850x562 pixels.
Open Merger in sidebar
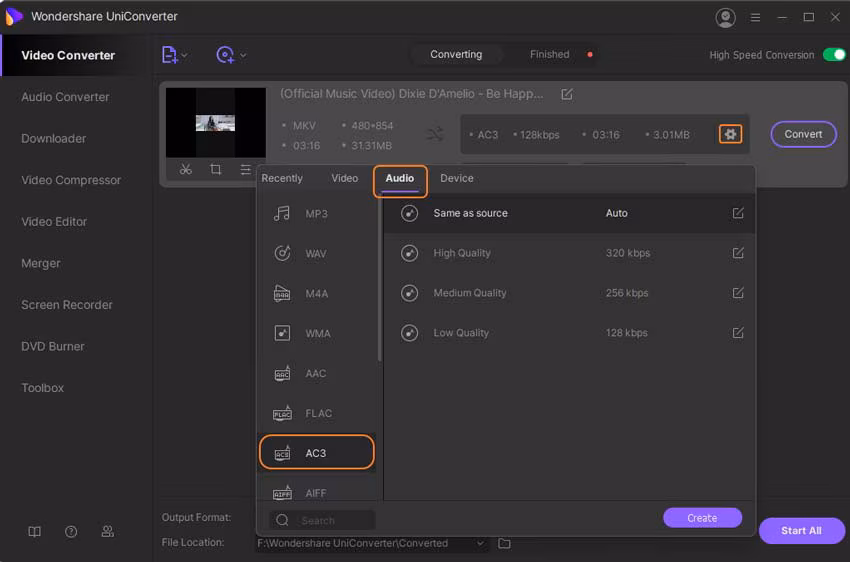(x=41, y=263)
